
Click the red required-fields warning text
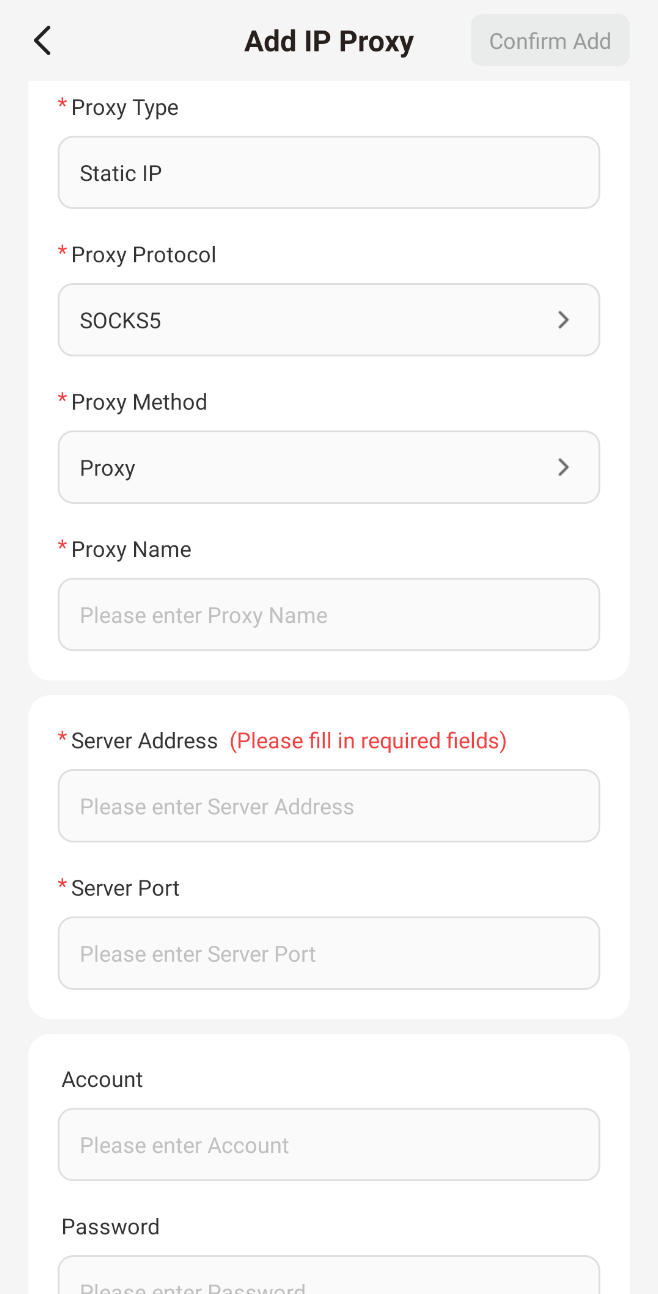click(368, 741)
